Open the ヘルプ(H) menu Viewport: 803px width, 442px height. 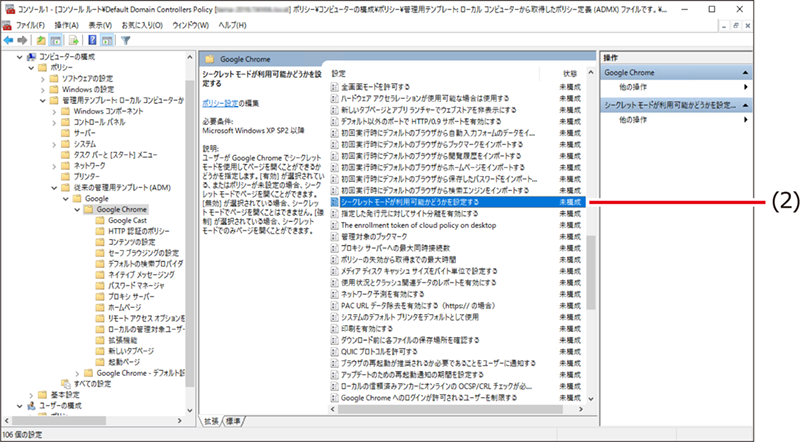pyautogui.click(x=232, y=25)
